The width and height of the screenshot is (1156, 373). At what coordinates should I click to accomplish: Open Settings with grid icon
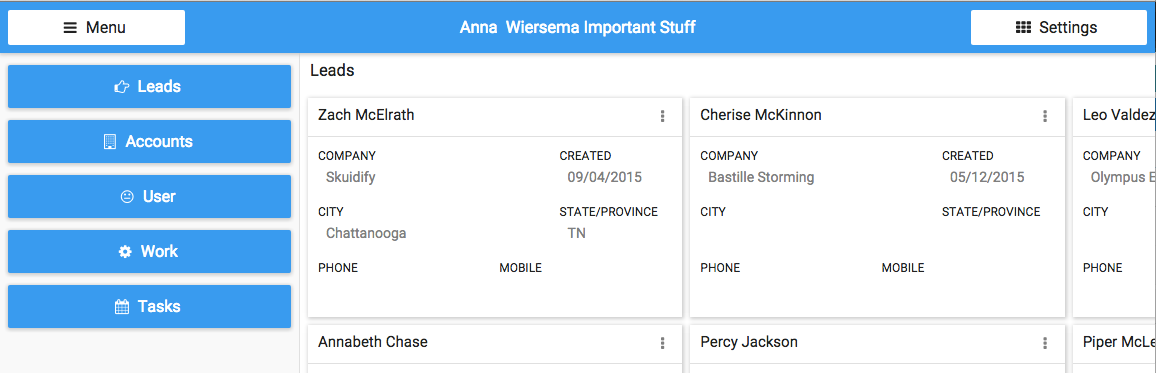1059,28
